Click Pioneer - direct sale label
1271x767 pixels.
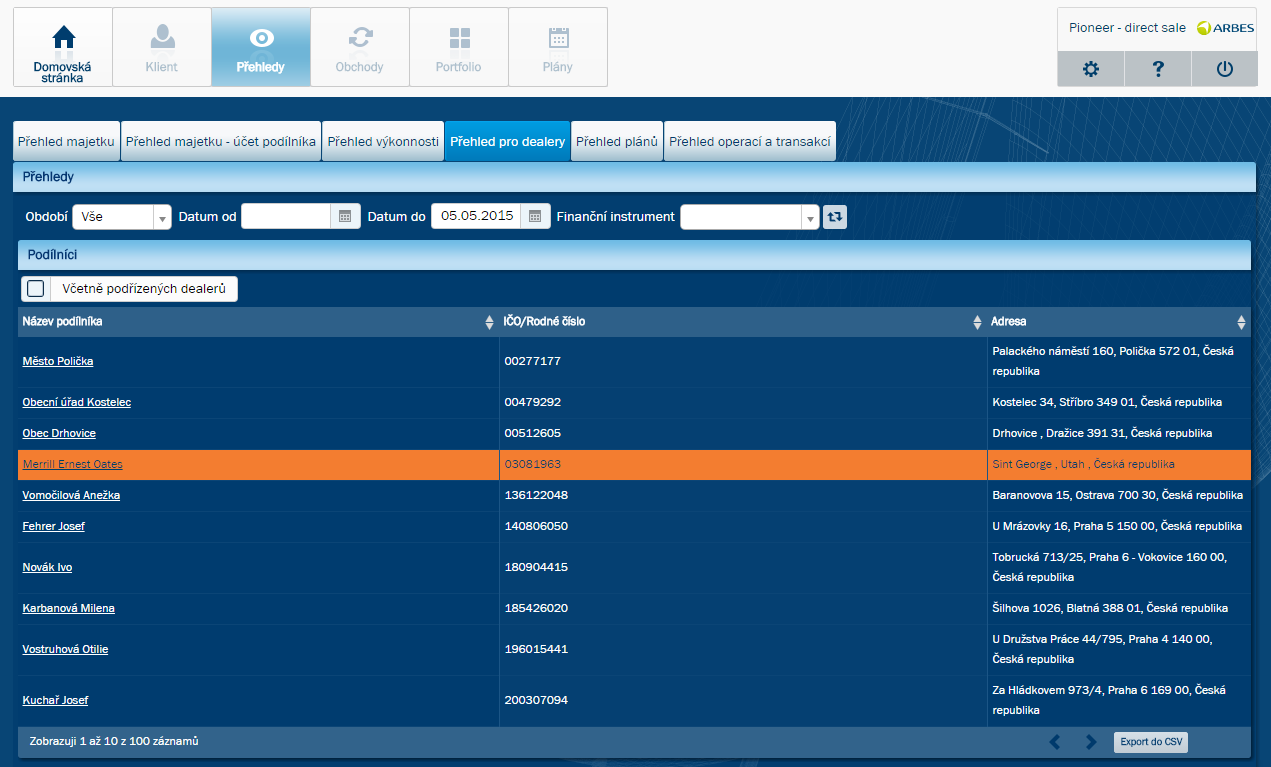(1127, 28)
